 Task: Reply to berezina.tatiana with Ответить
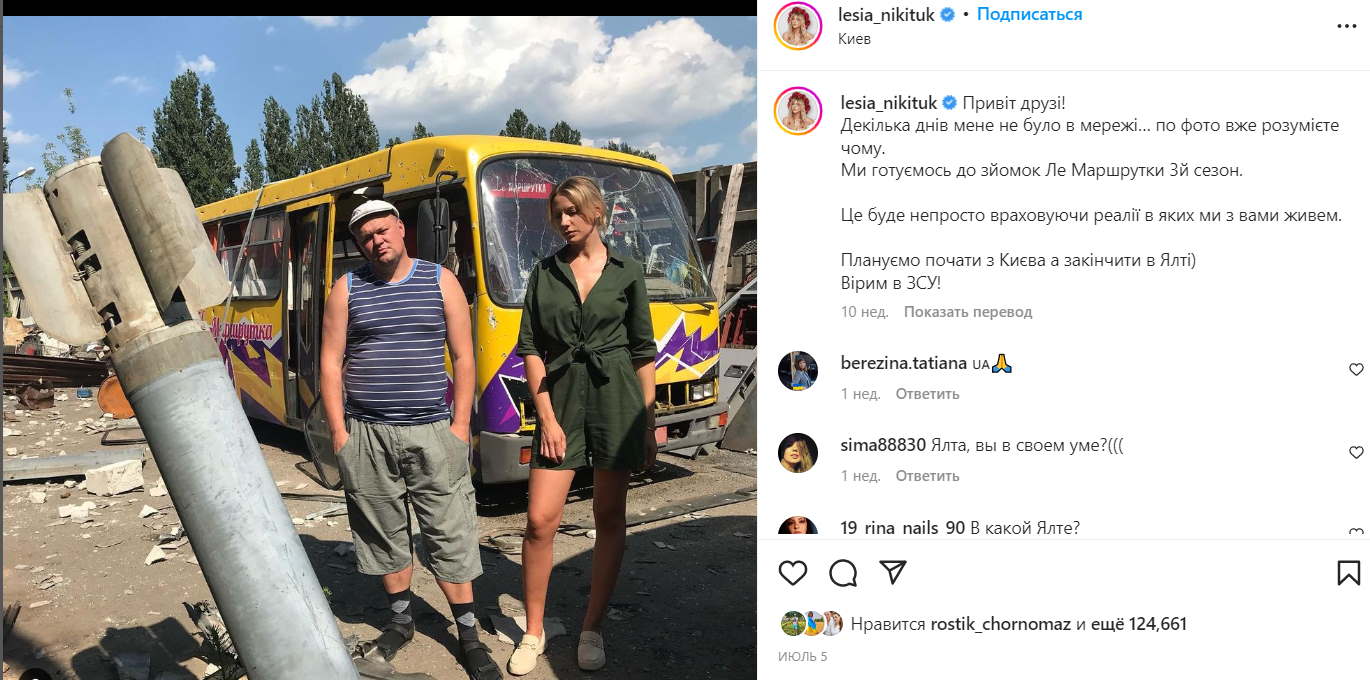[x=927, y=394]
